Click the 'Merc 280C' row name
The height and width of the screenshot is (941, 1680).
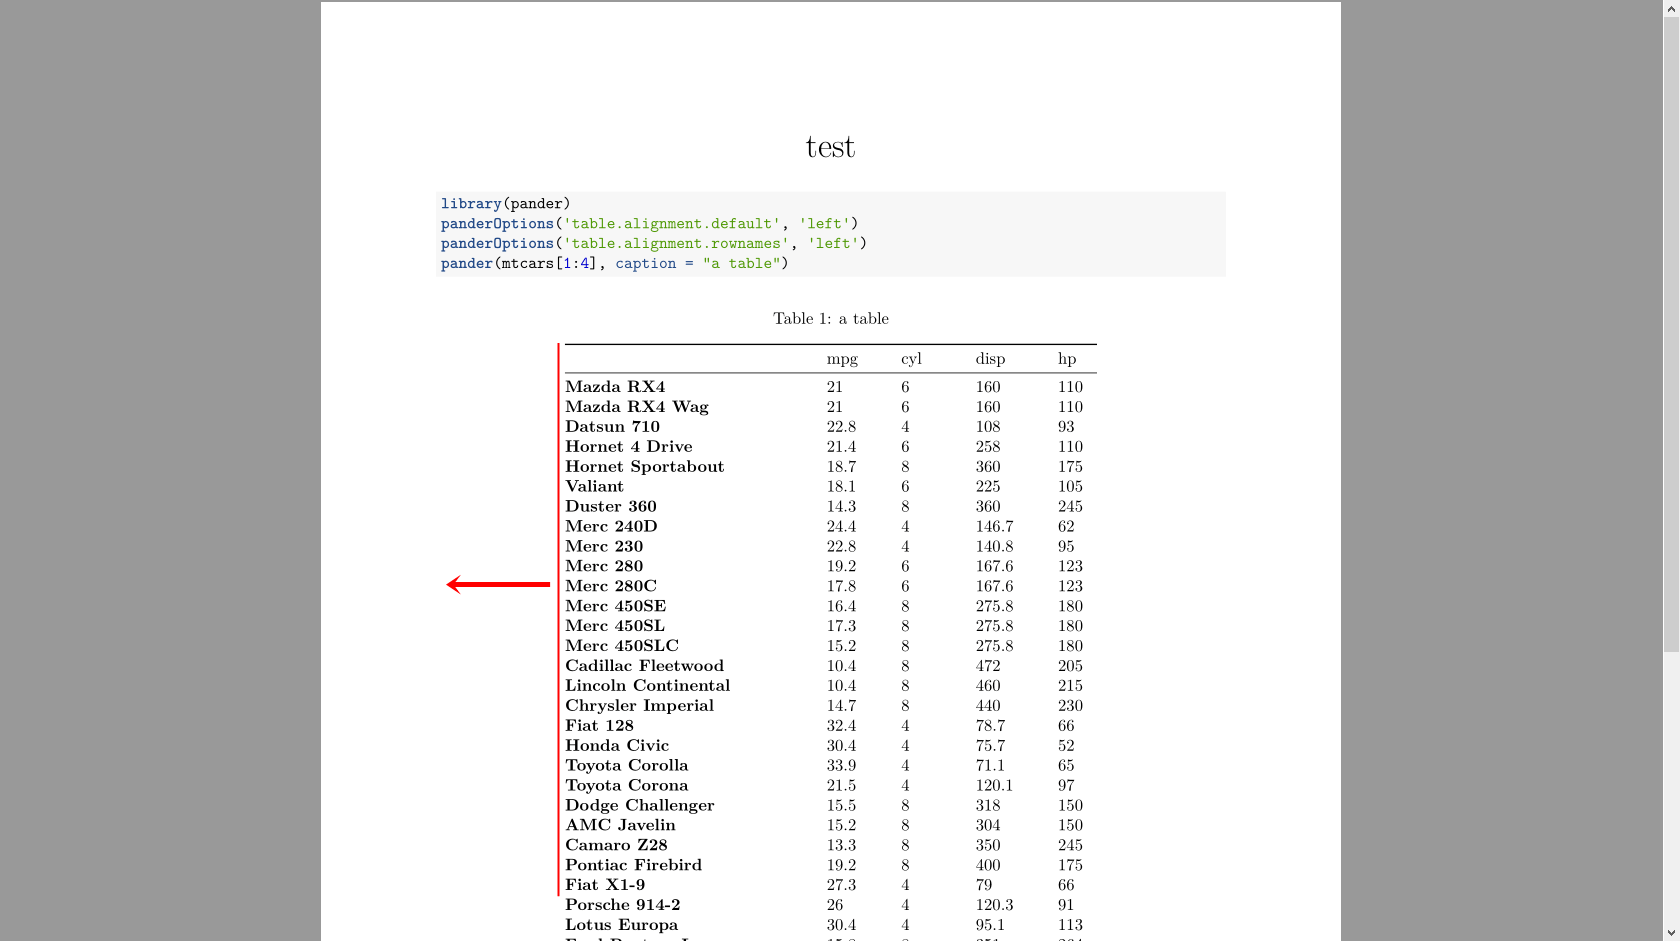tap(611, 586)
